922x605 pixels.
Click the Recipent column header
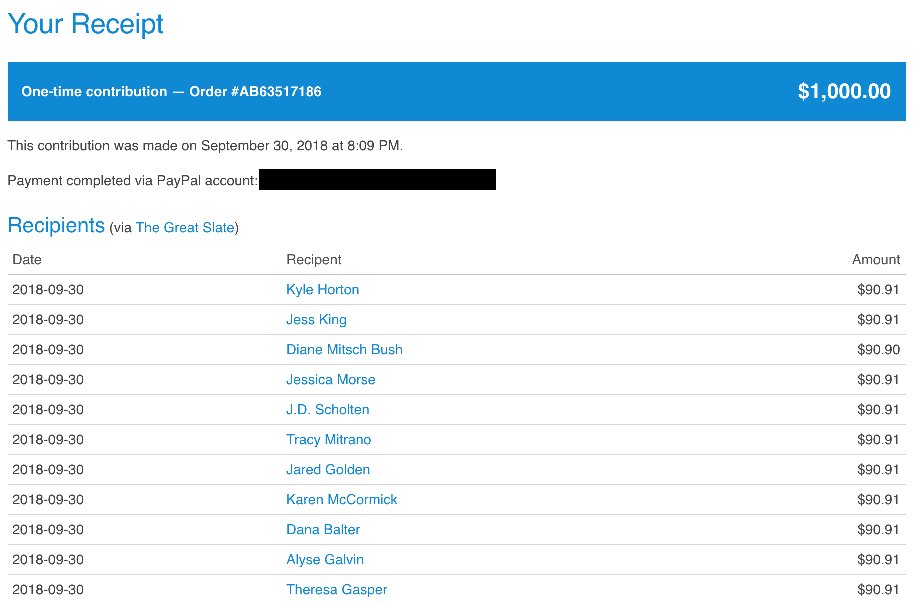tap(313, 259)
